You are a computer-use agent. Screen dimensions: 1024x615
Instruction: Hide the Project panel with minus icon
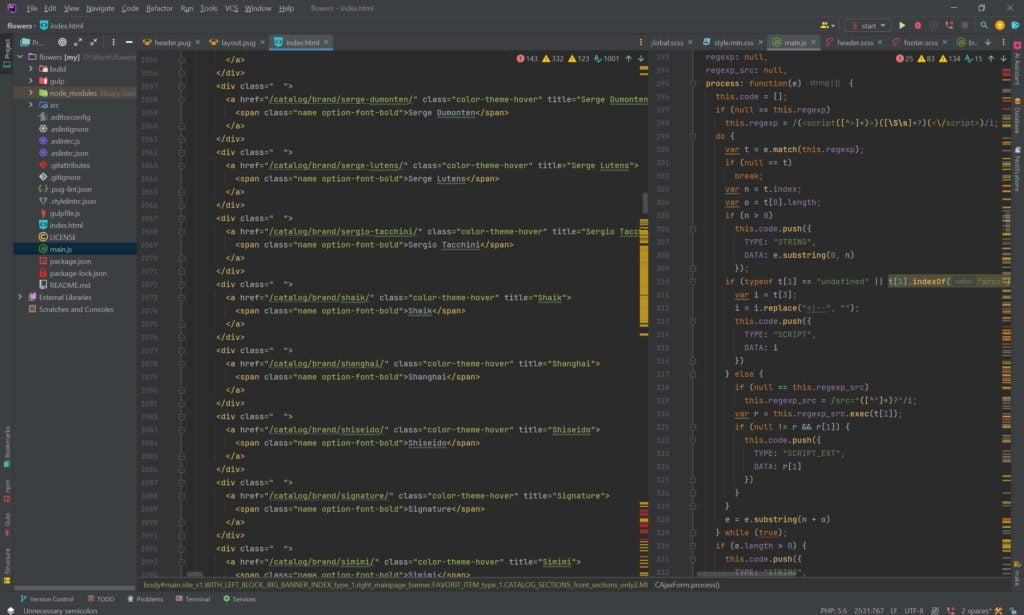coord(129,43)
